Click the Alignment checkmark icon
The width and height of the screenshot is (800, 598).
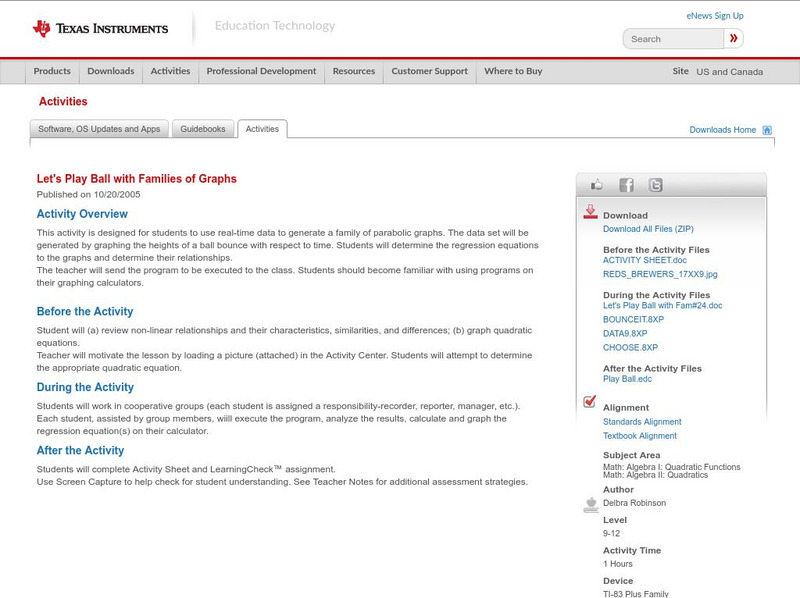(589, 402)
